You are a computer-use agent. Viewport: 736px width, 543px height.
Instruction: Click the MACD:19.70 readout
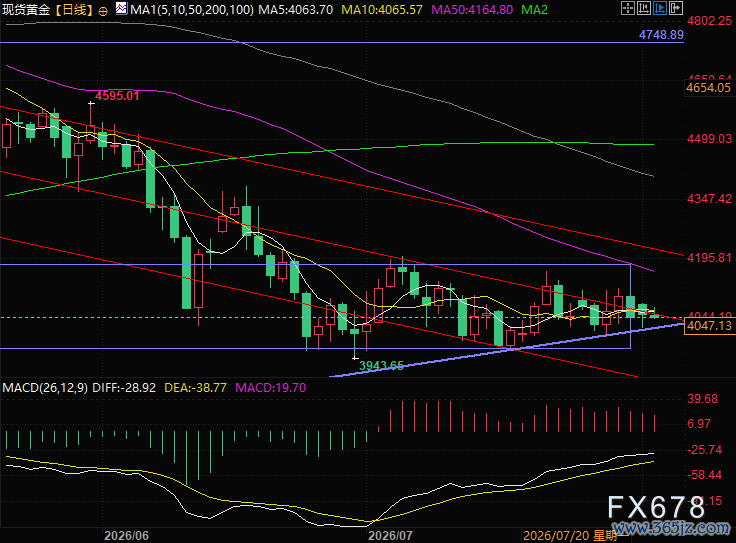pyautogui.click(x=270, y=388)
